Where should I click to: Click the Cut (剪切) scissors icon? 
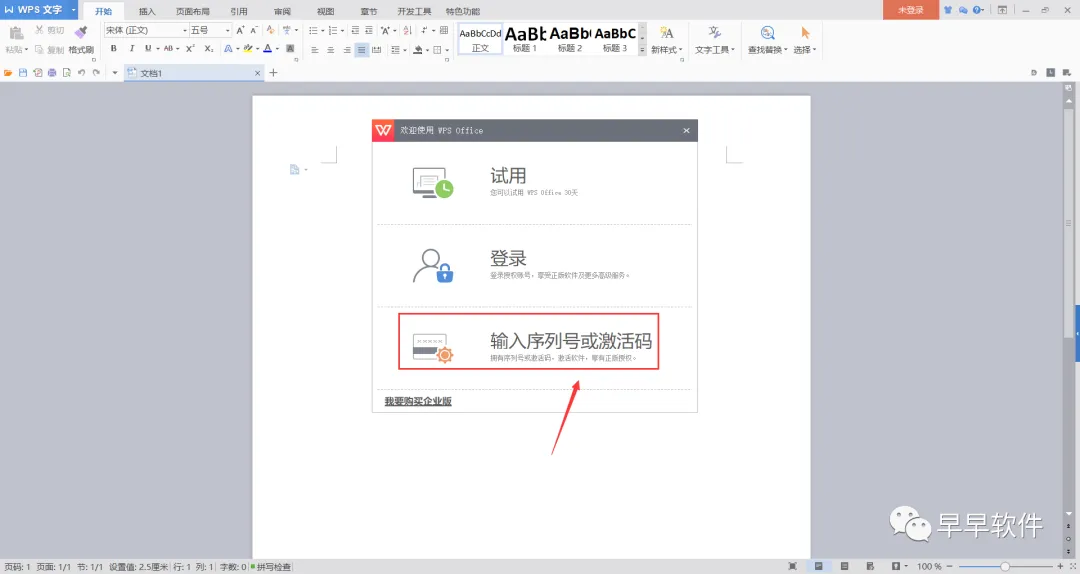39,30
